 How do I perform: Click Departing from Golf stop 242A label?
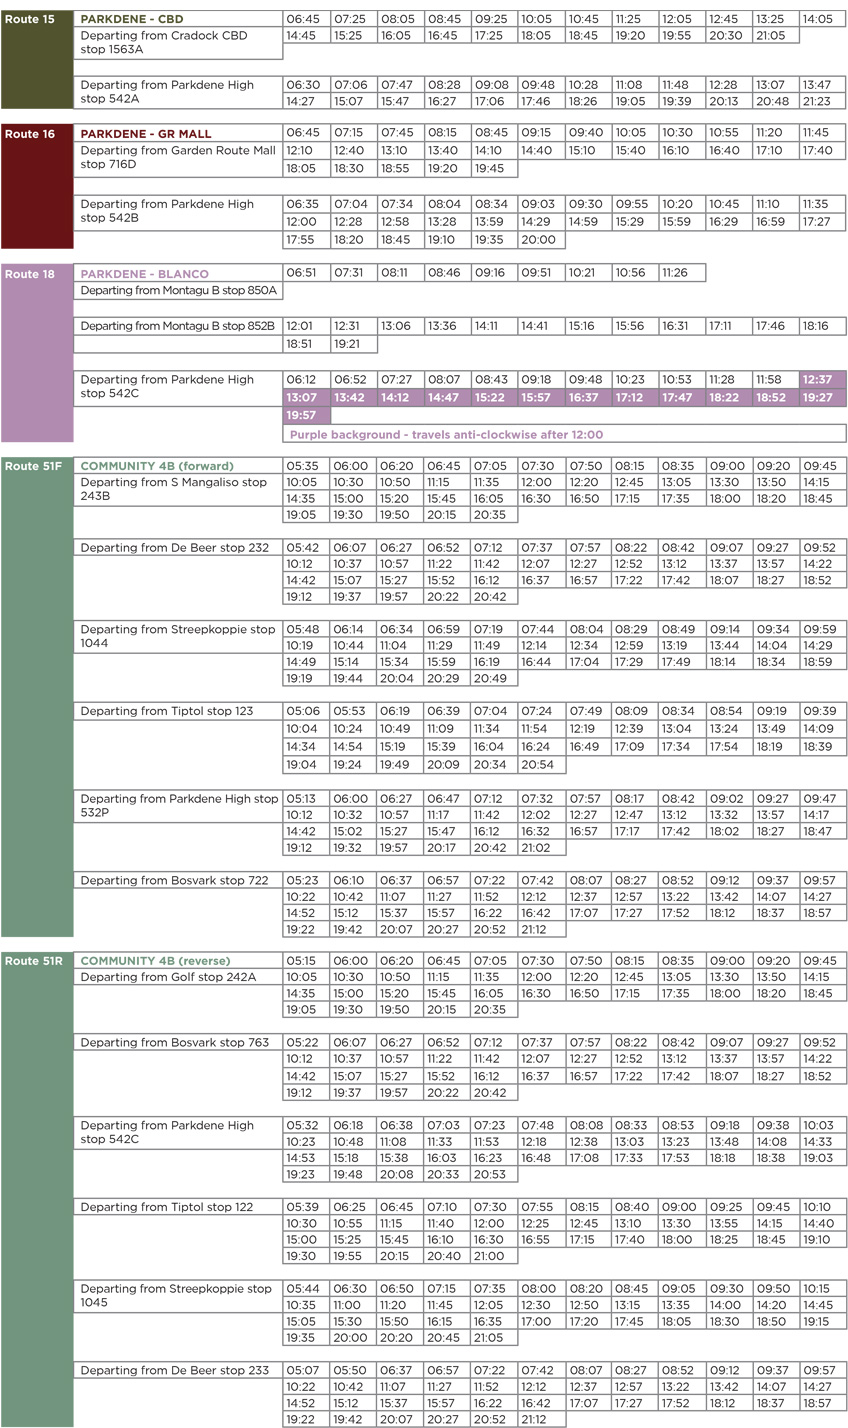tap(170, 976)
